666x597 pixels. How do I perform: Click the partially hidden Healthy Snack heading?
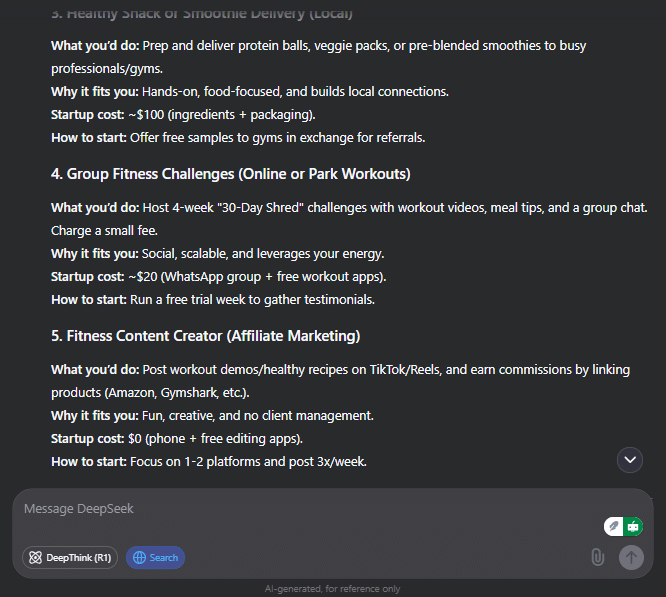pos(202,14)
